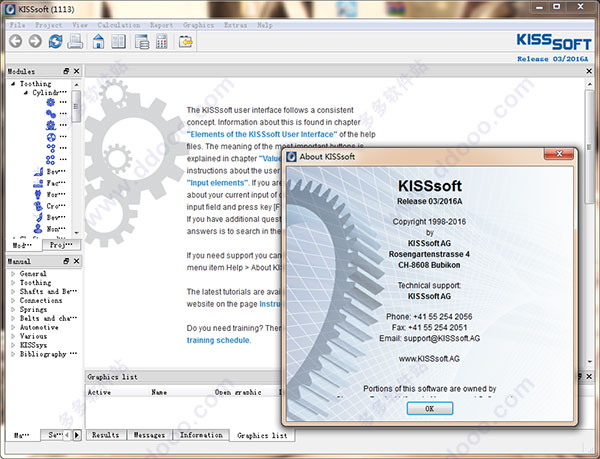The image size is (600, 459).
Task: Click the stacked windows toolbar icon
Action: tap(142, 42)
